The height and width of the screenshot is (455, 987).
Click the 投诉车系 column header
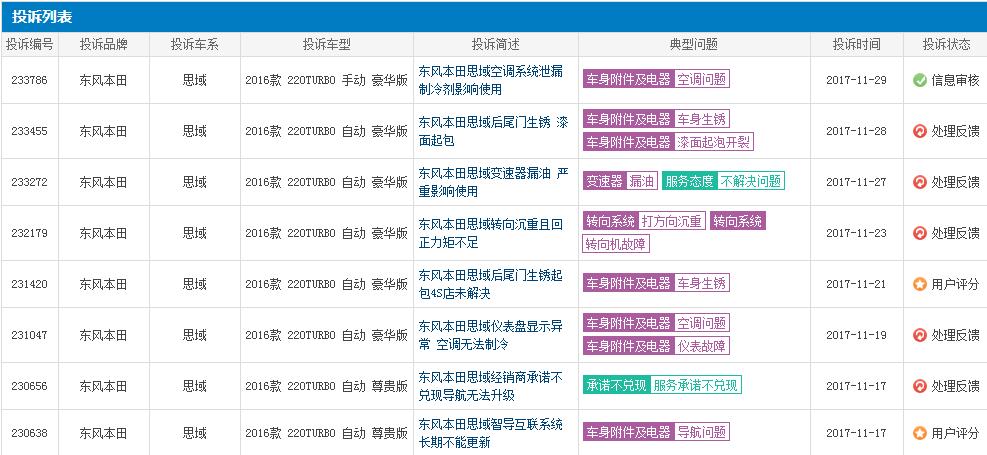pos(195,45)
